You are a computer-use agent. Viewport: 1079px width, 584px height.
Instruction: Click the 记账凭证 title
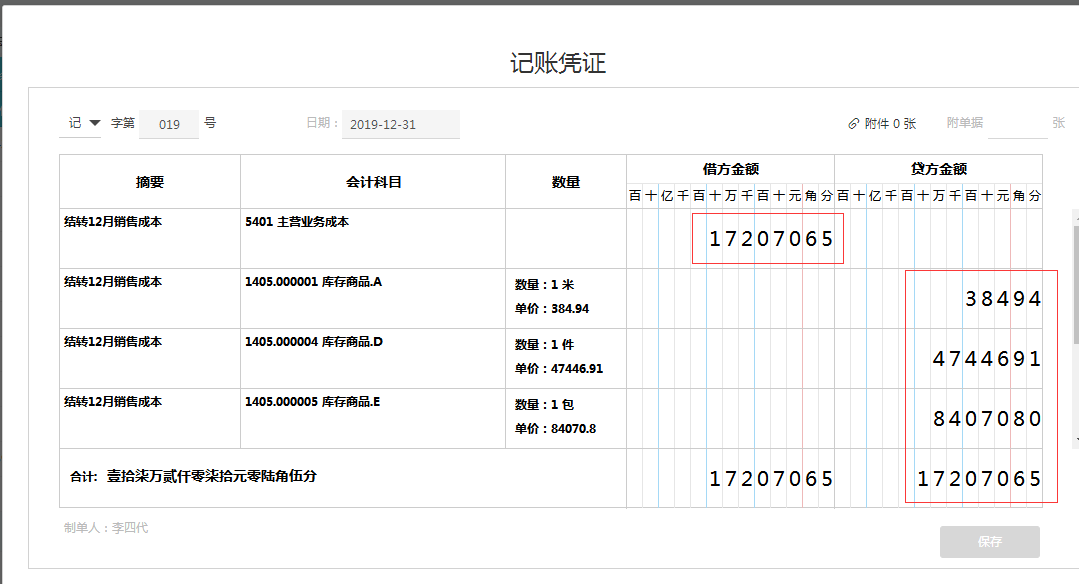click(x=558, y=63)
